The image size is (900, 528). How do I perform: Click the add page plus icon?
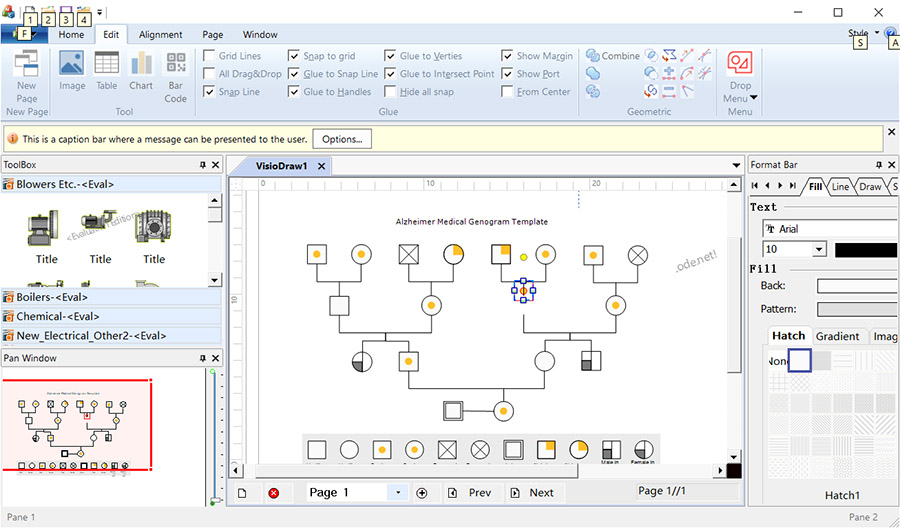coord(422,493)
